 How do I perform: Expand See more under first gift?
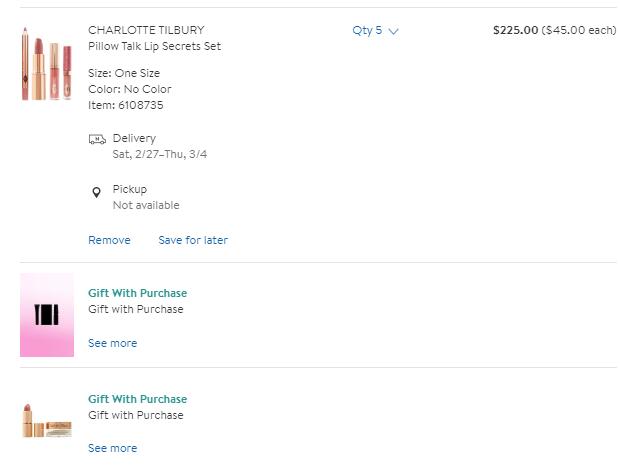click(x=112, y=343)
